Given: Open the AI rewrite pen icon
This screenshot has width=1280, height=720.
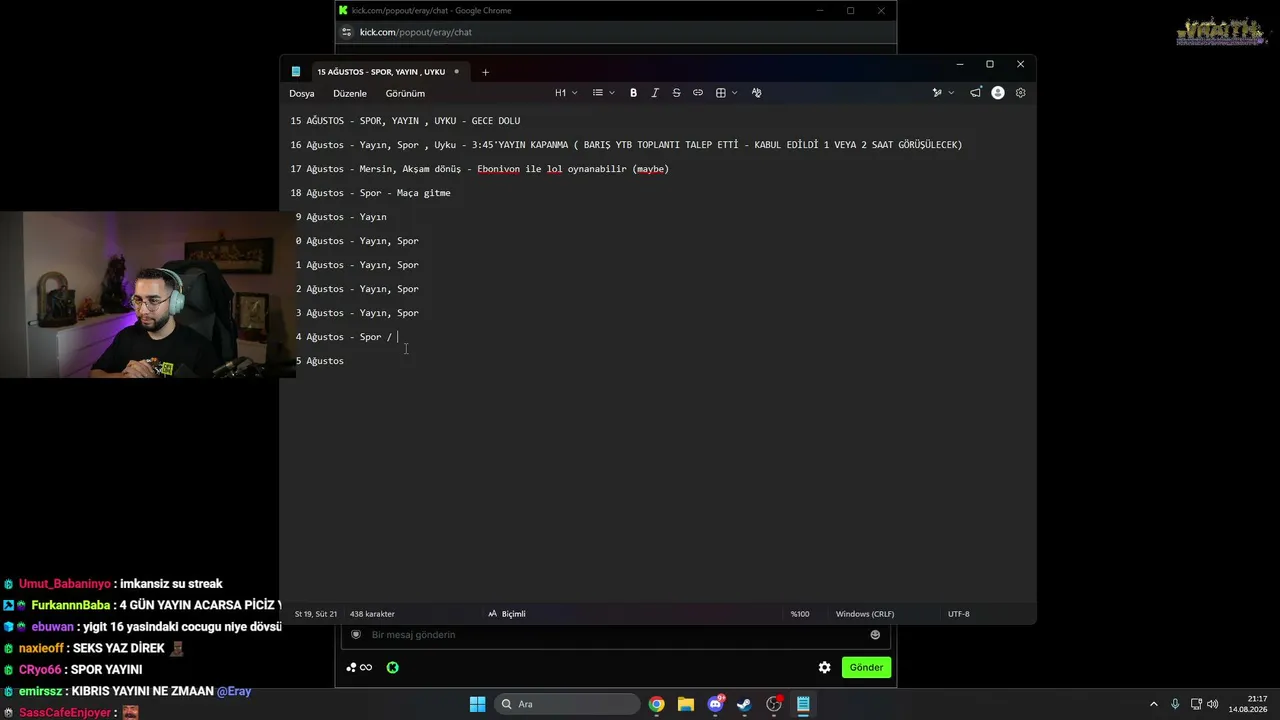Looking at the screenshot, I should coord(937,93).
